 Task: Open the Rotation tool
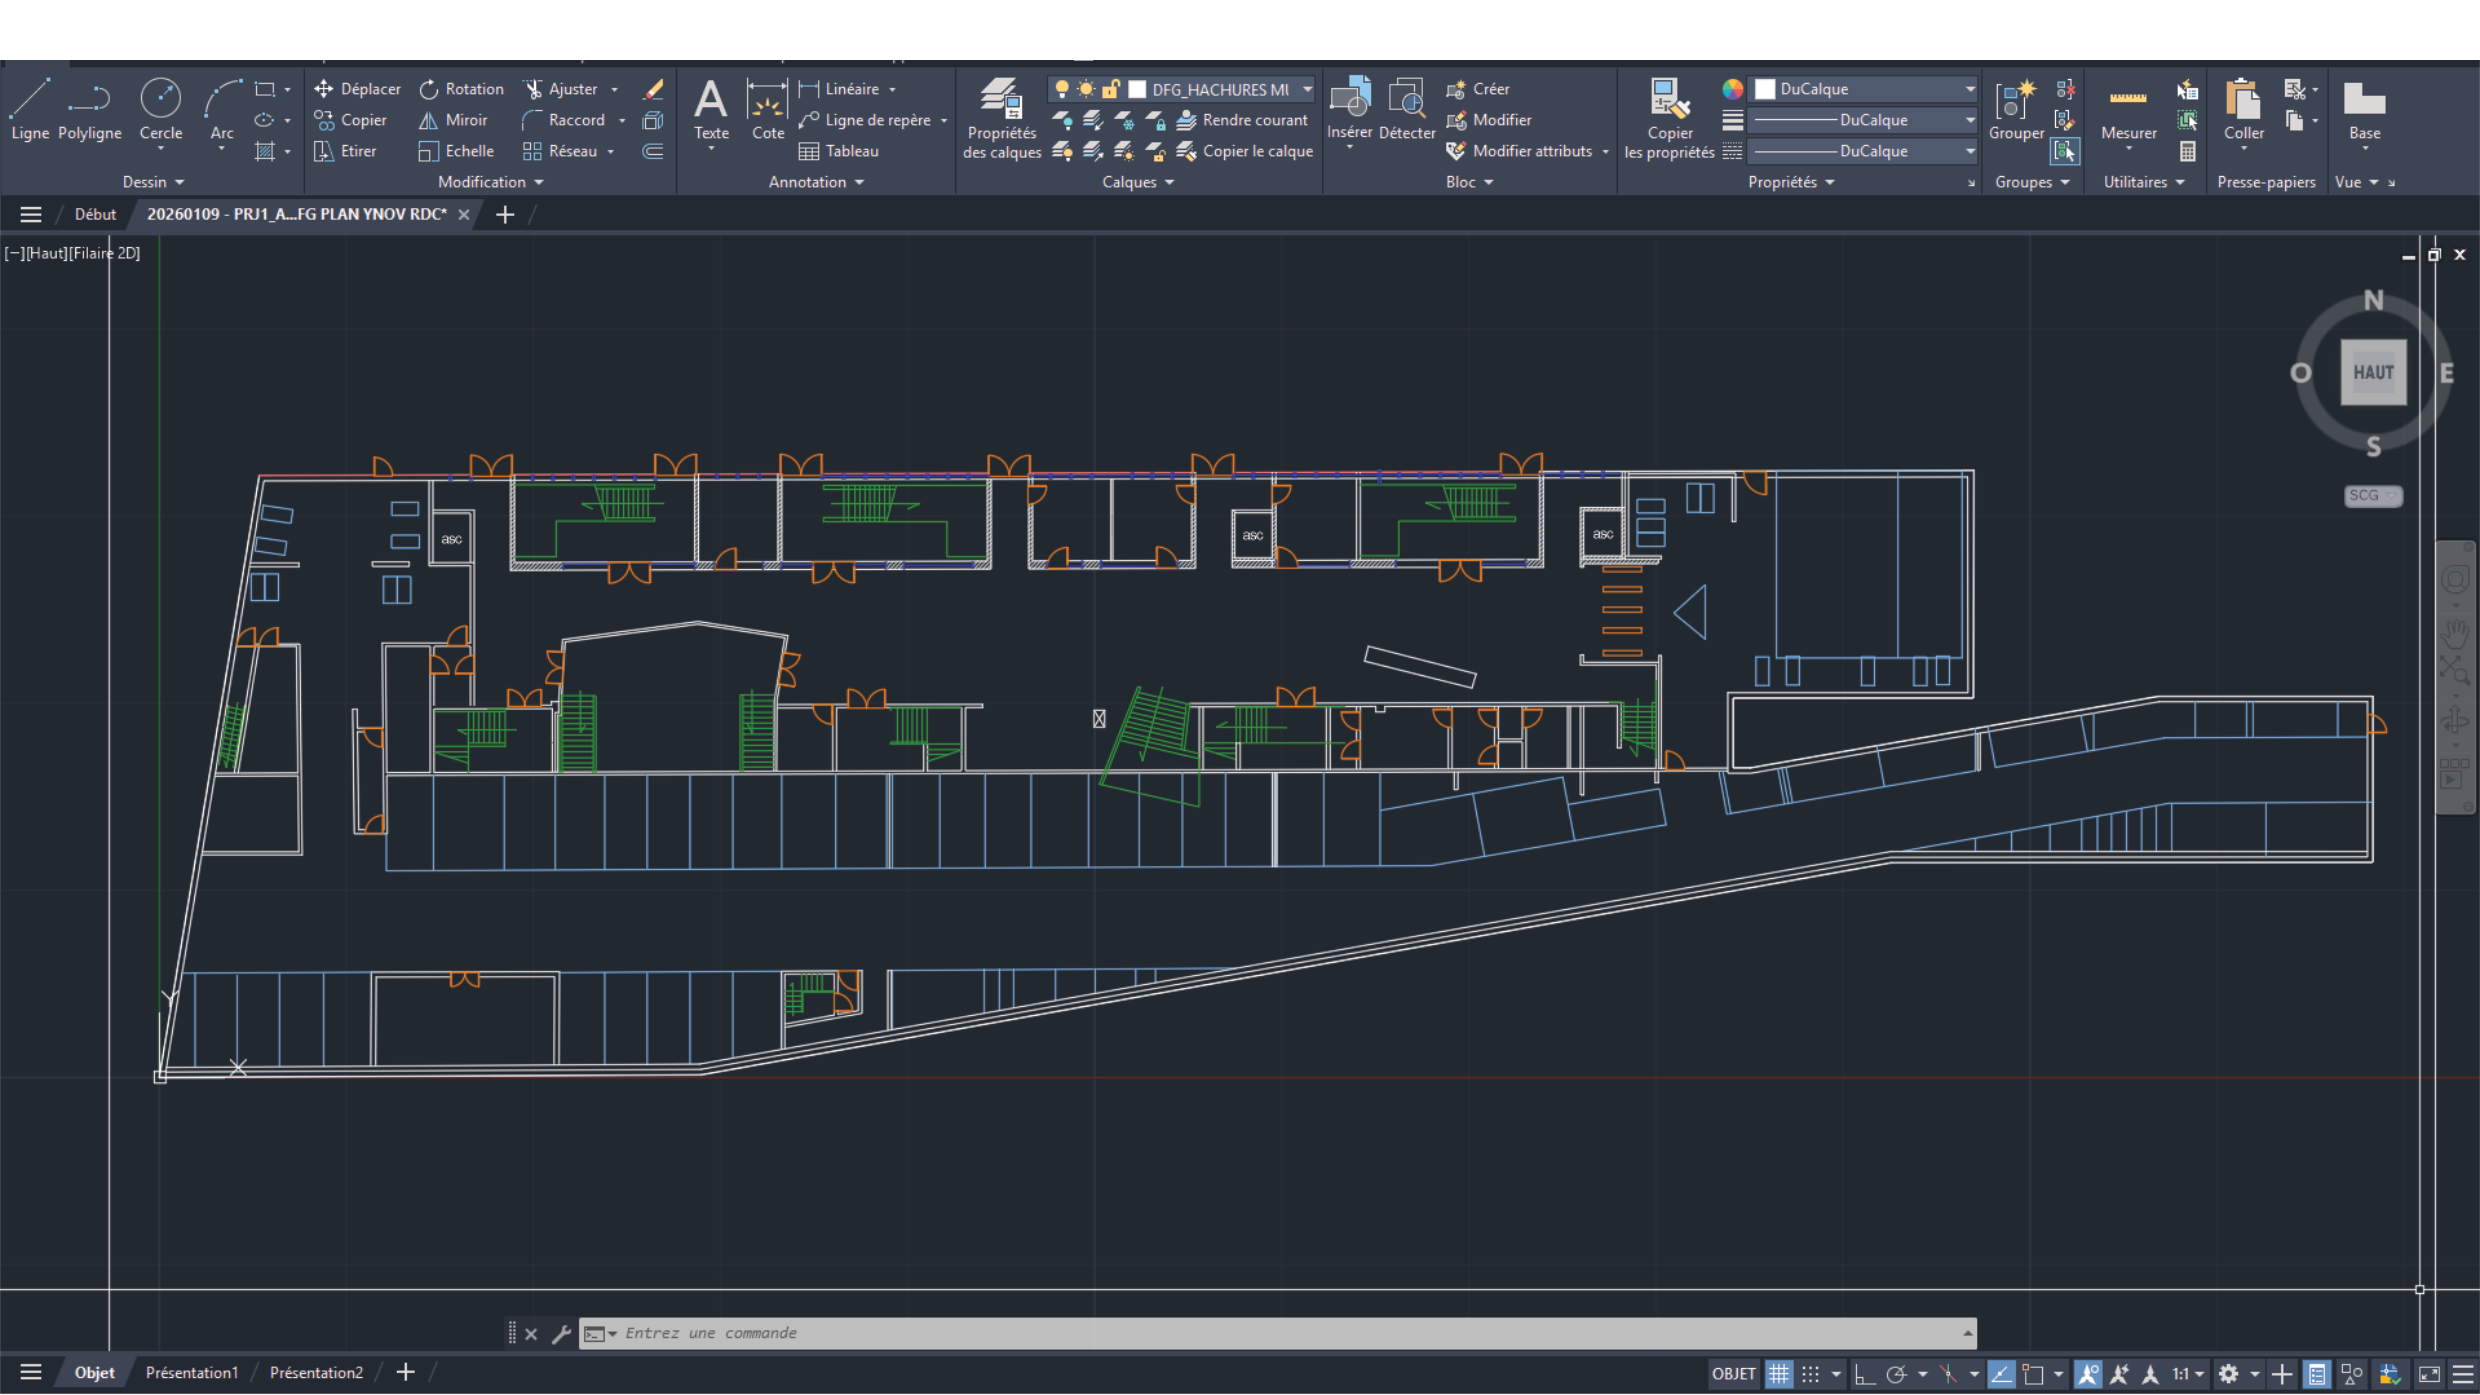coord(461,88)
